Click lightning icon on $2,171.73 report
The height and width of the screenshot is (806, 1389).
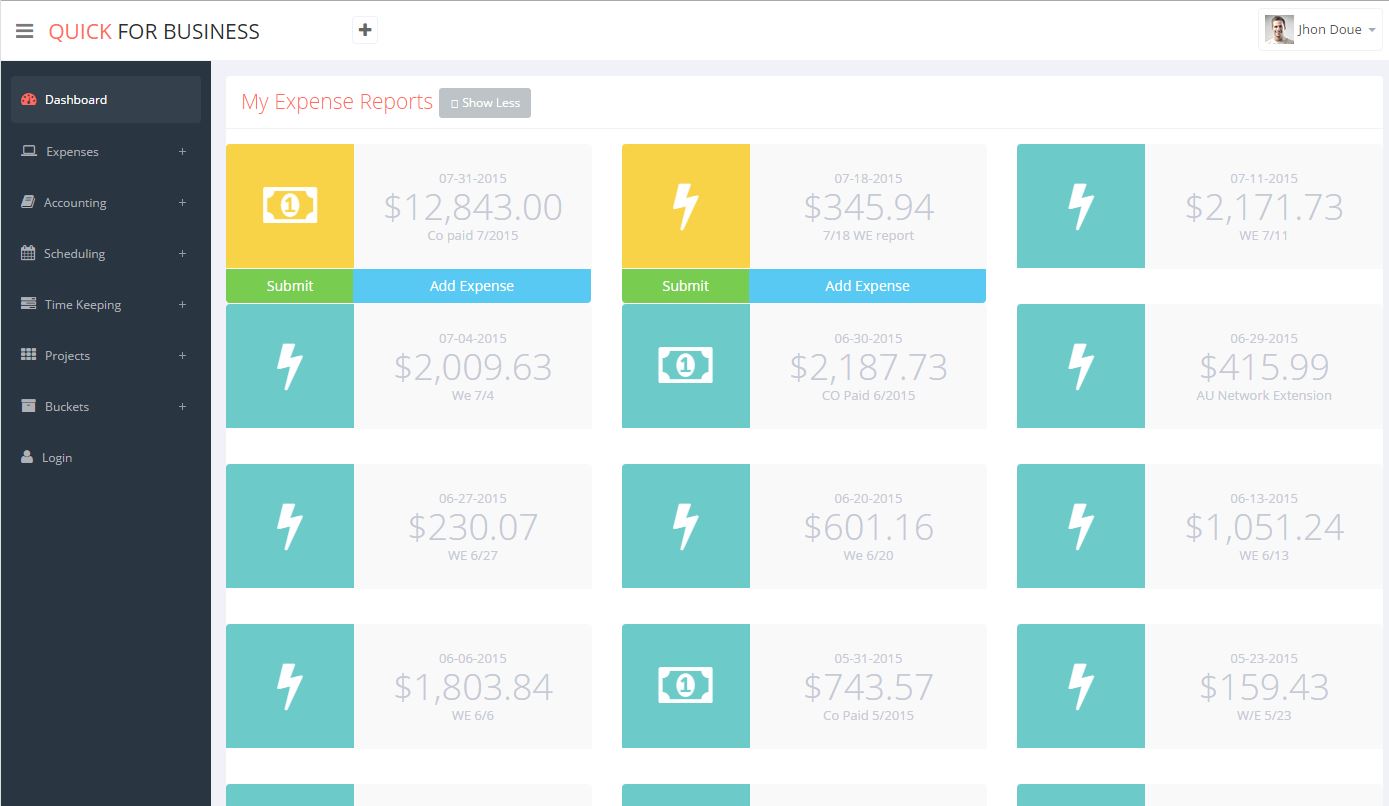tap(1081, 206)
